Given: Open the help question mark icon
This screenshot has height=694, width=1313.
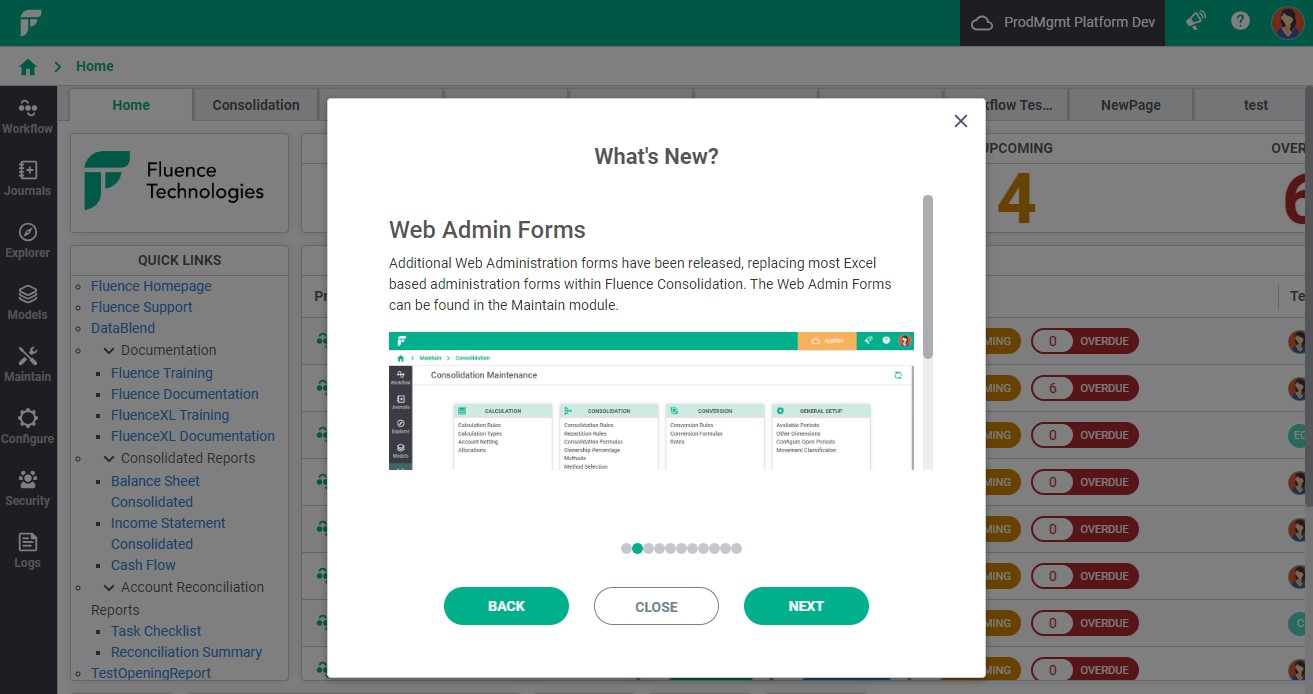Looking at the screenshot, I should pyautogui.click(x=1241, y=21).
